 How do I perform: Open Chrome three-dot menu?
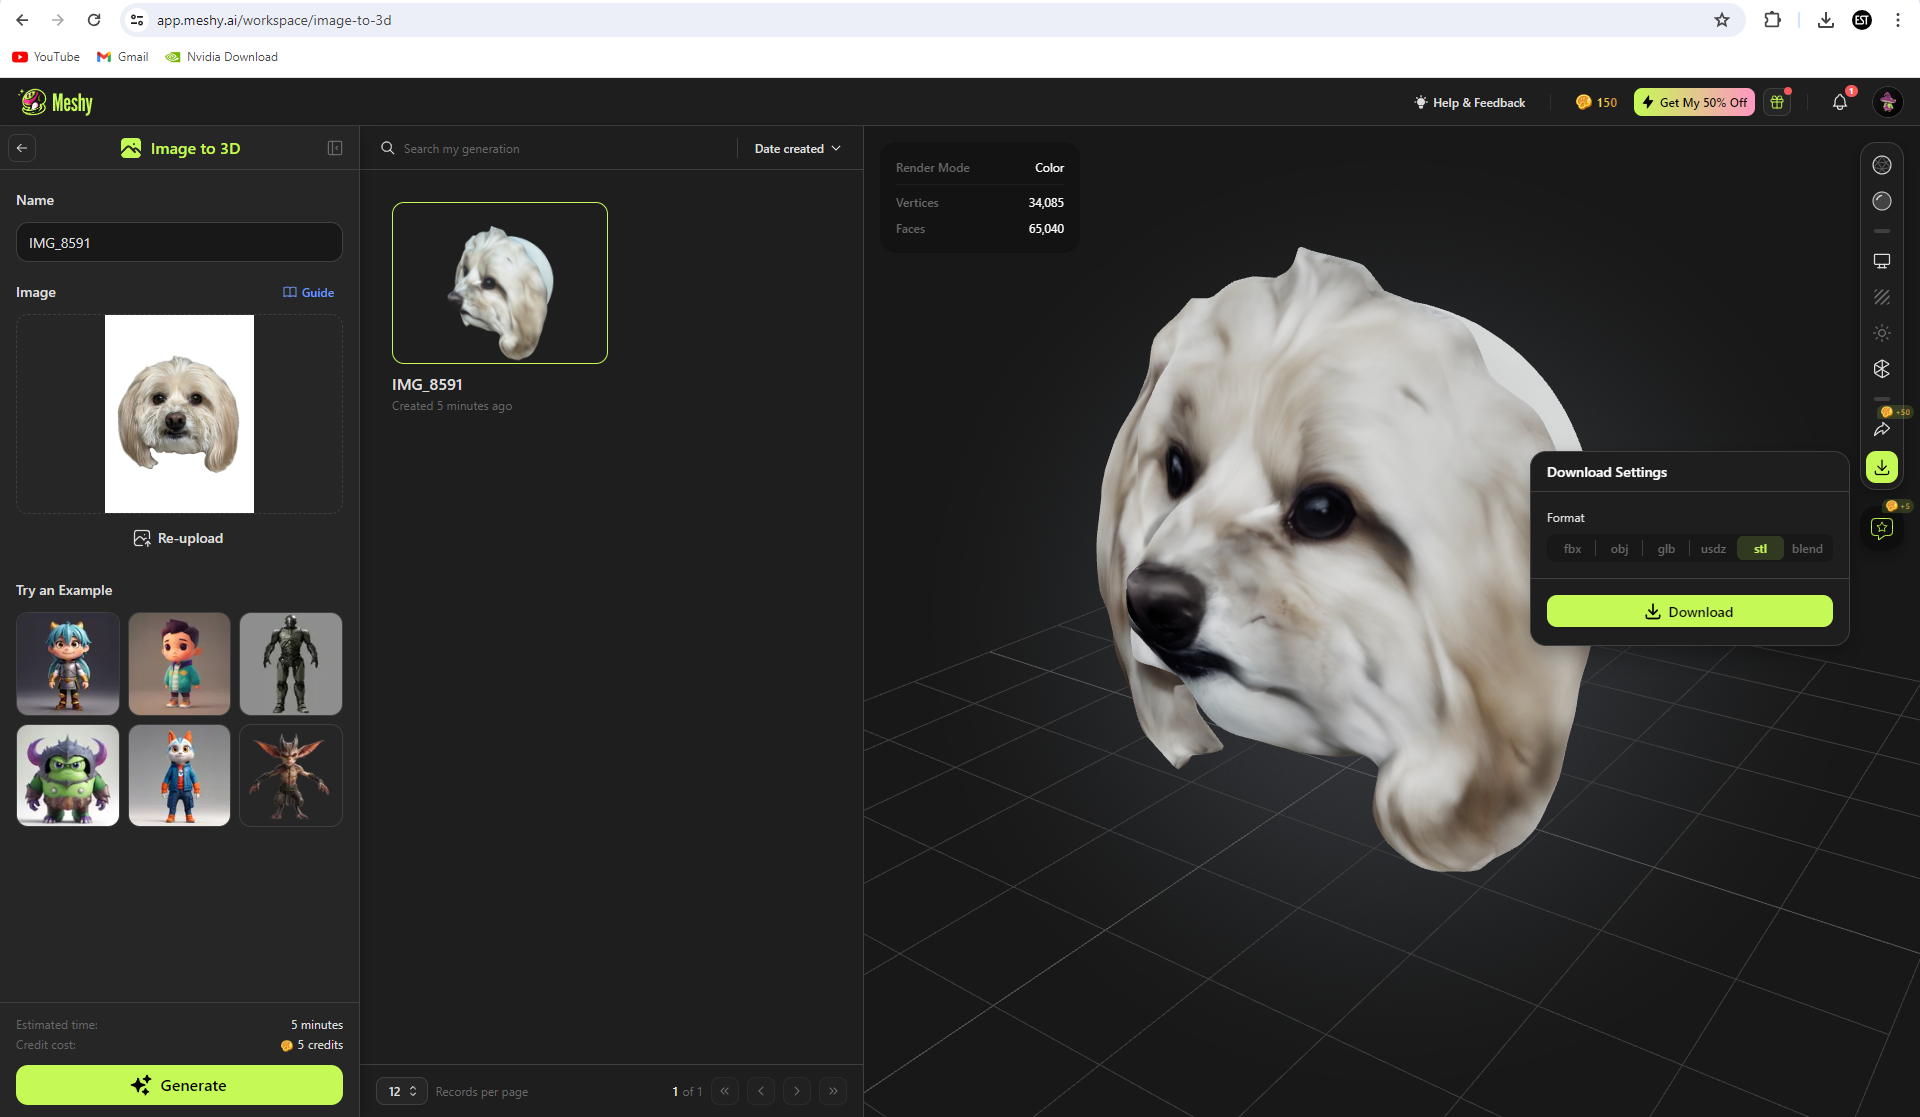[1898, 20]
